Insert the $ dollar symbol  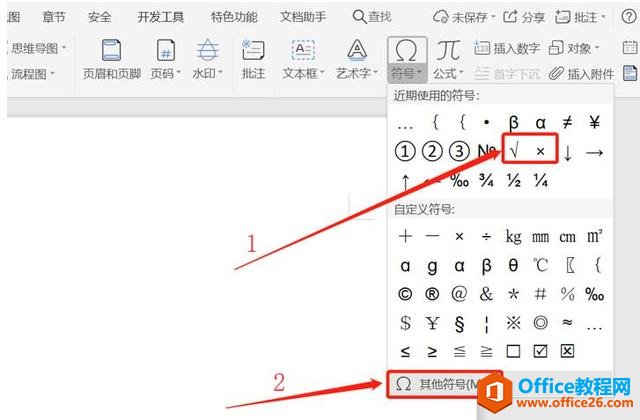pyautogui.click(x=405, y=323)
